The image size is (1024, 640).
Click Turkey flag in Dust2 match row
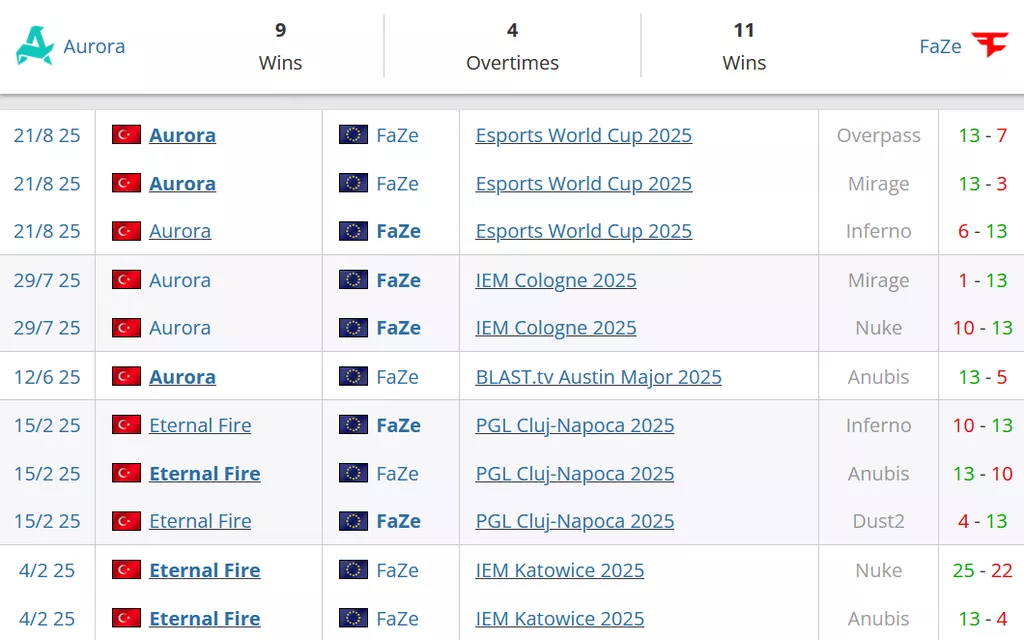click(x=126, y=521)
